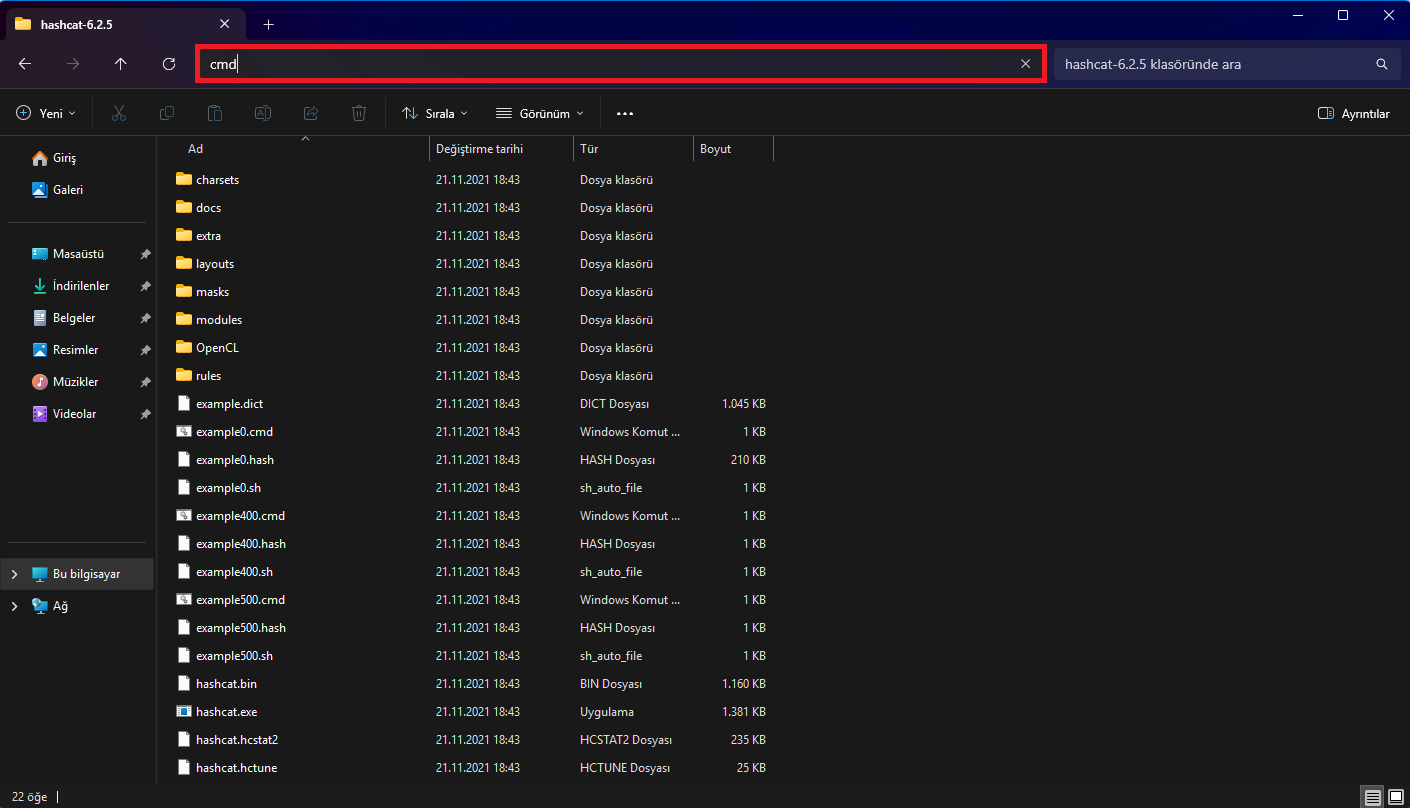Click the hashcat-6.2.5 tab title
Screen dimensions: 1410x808
click(x=76, y=24)
